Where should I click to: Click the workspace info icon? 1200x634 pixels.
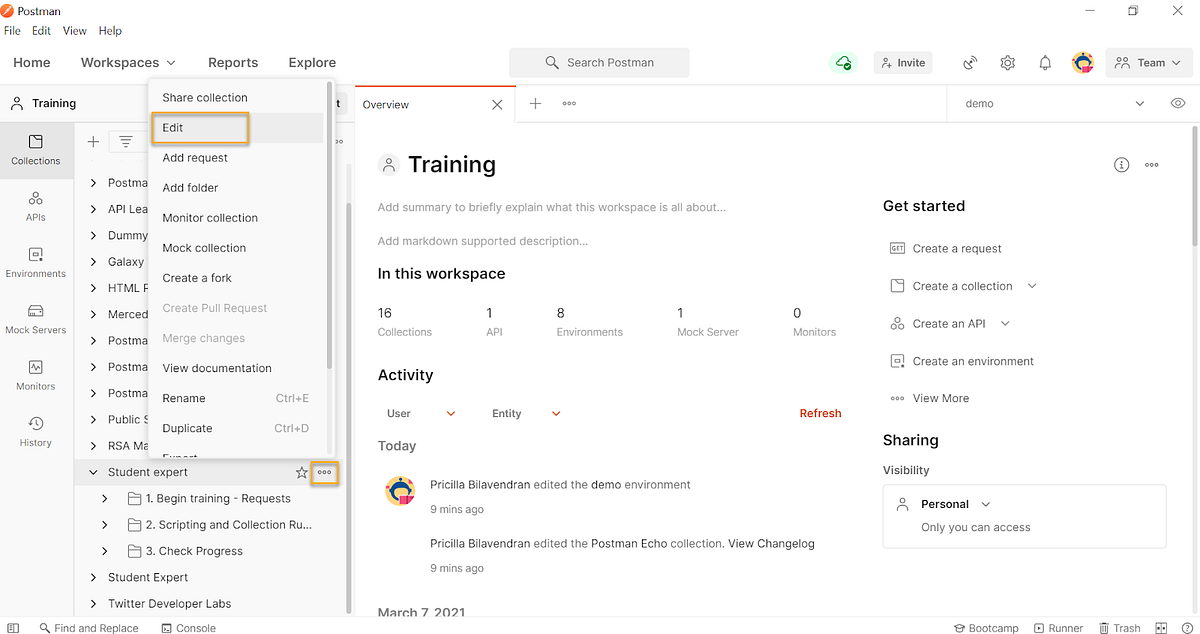[1121, 164]
